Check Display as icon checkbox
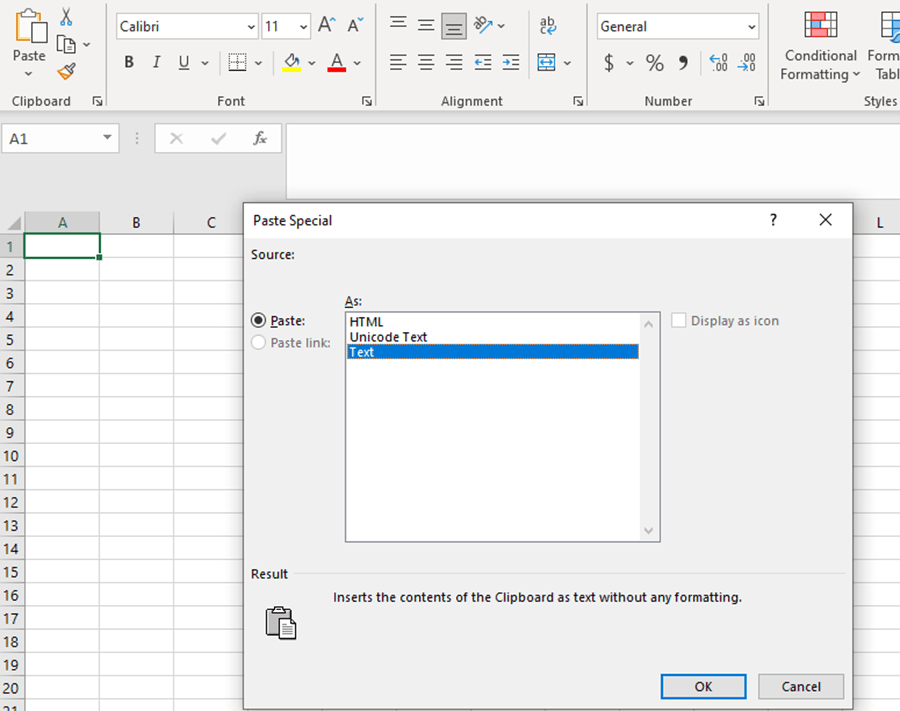The height and width of the screenshot is (711, 900). tap(678, 320)
